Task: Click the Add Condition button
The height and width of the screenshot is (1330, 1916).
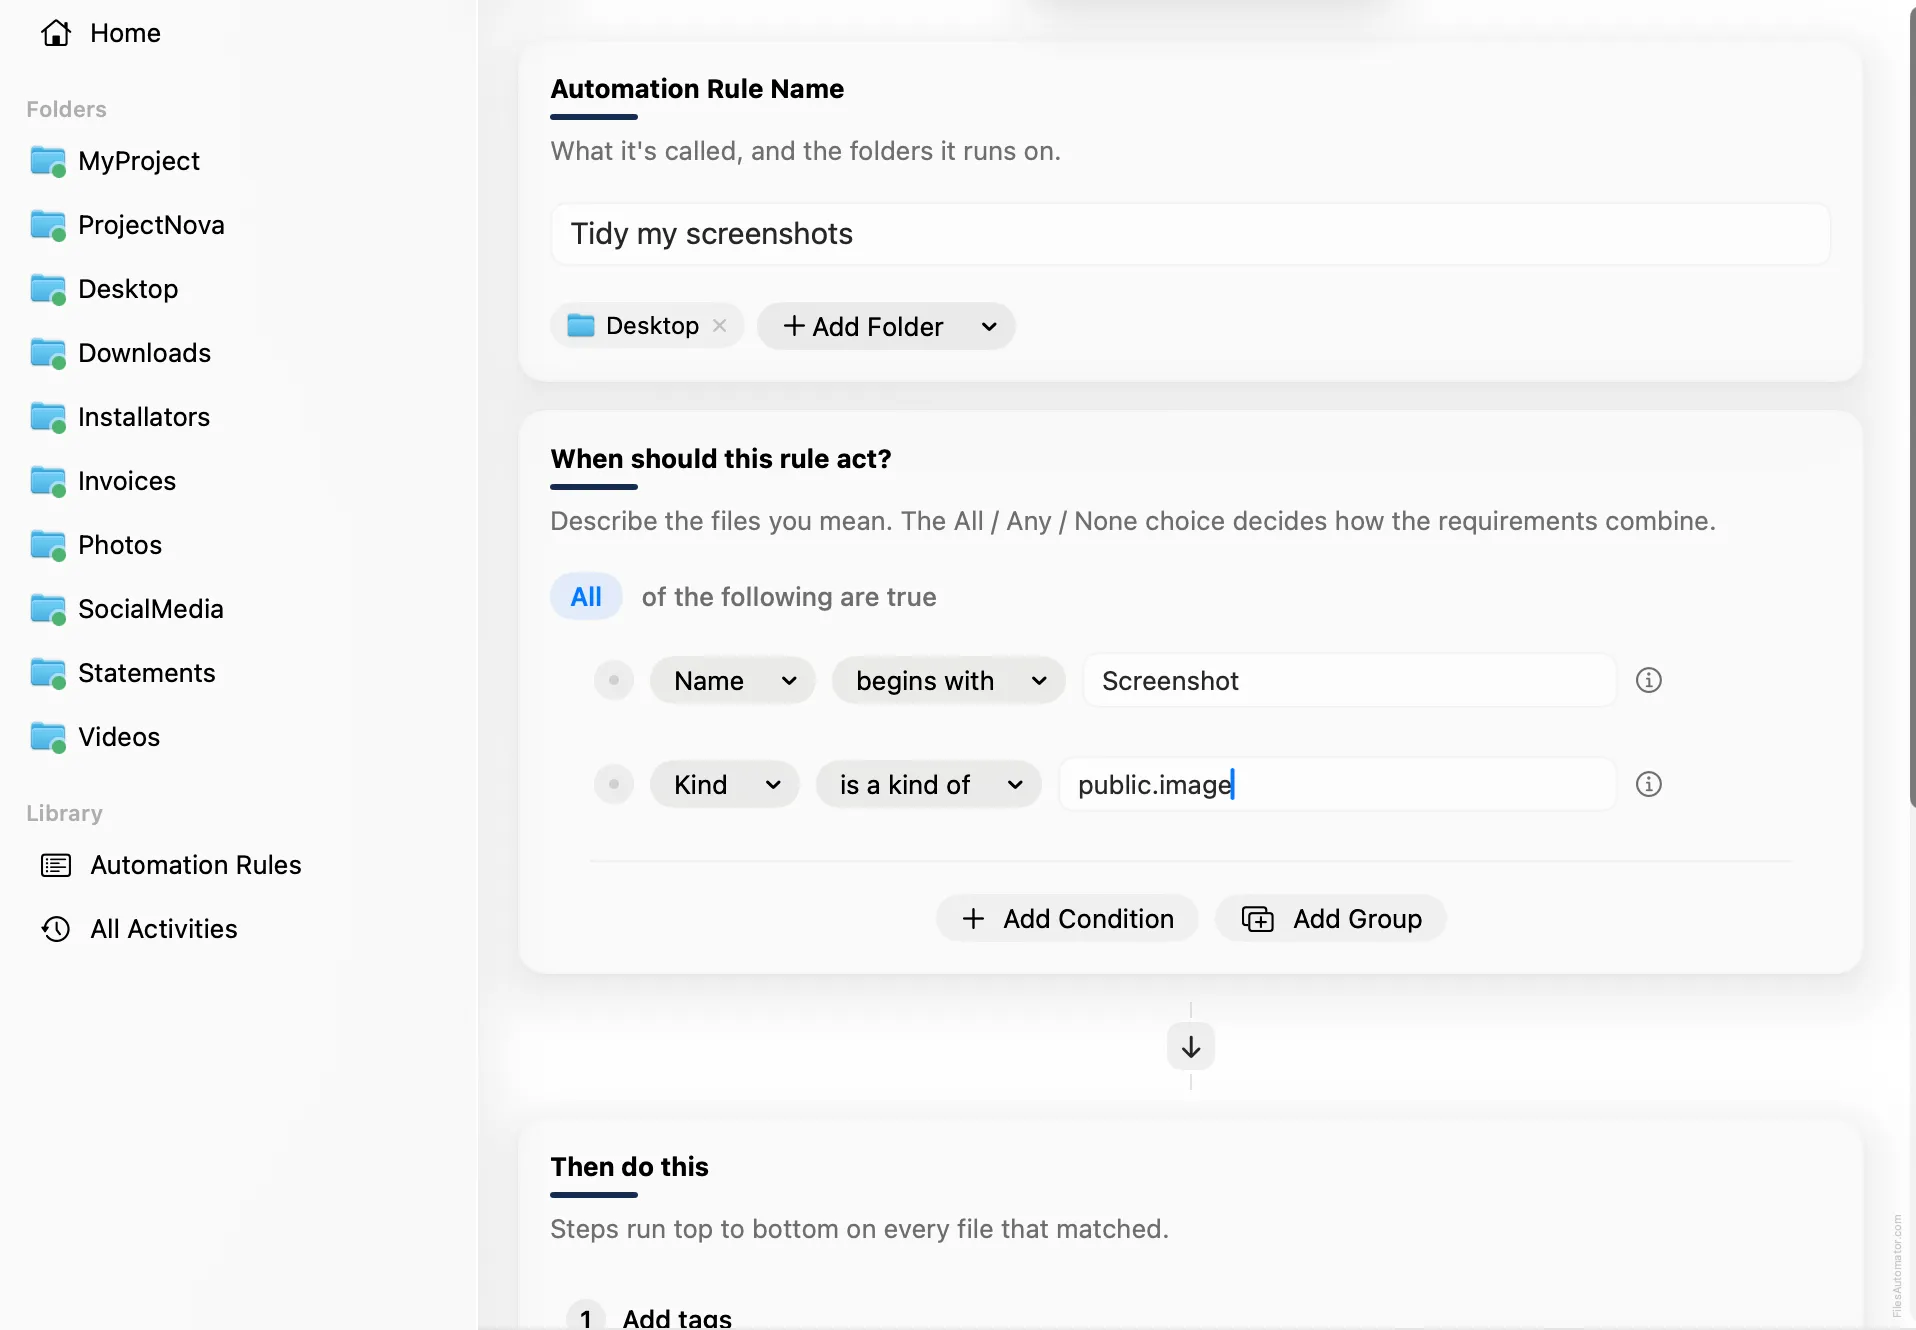Action: click(1067, 919)
